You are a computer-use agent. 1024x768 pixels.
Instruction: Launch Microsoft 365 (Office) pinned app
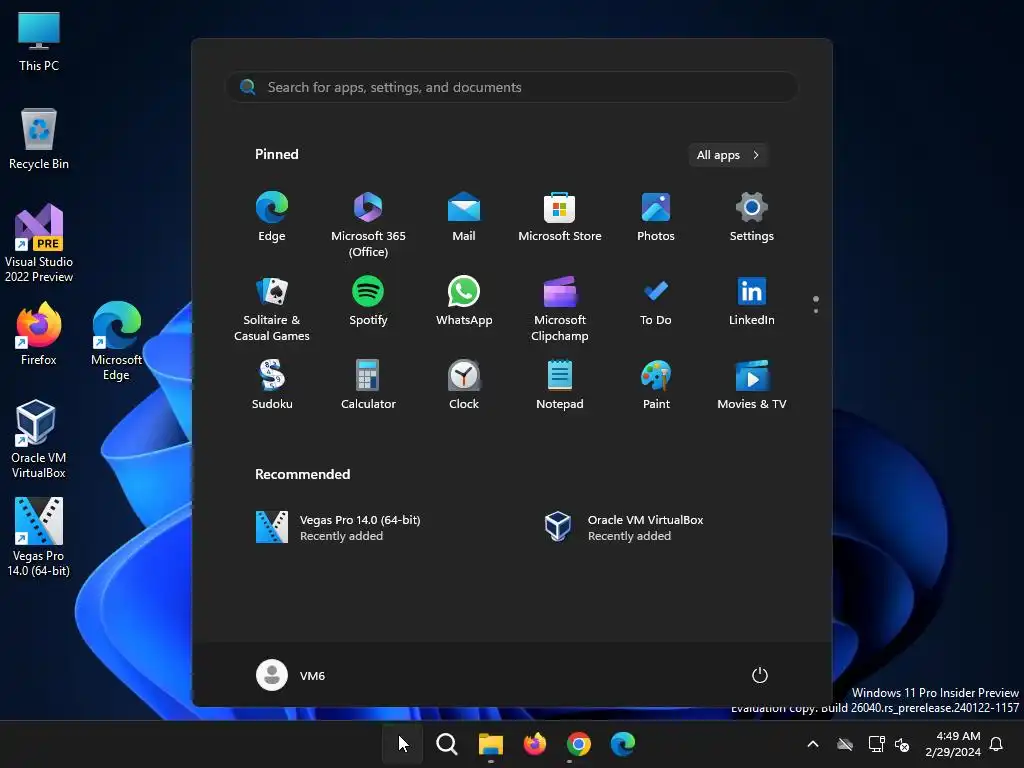368,224
